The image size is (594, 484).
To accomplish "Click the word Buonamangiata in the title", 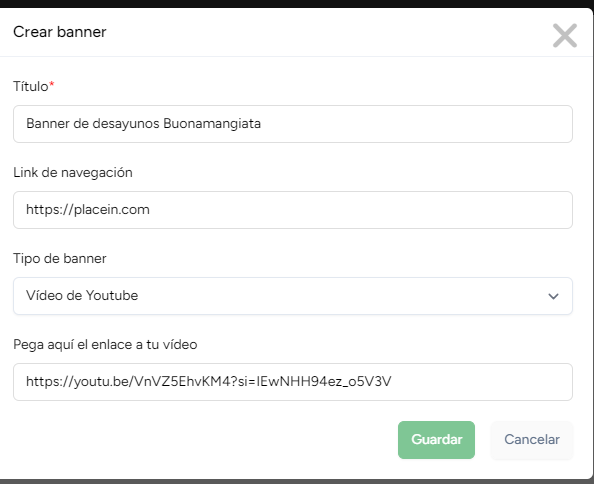I will (212, 123).
